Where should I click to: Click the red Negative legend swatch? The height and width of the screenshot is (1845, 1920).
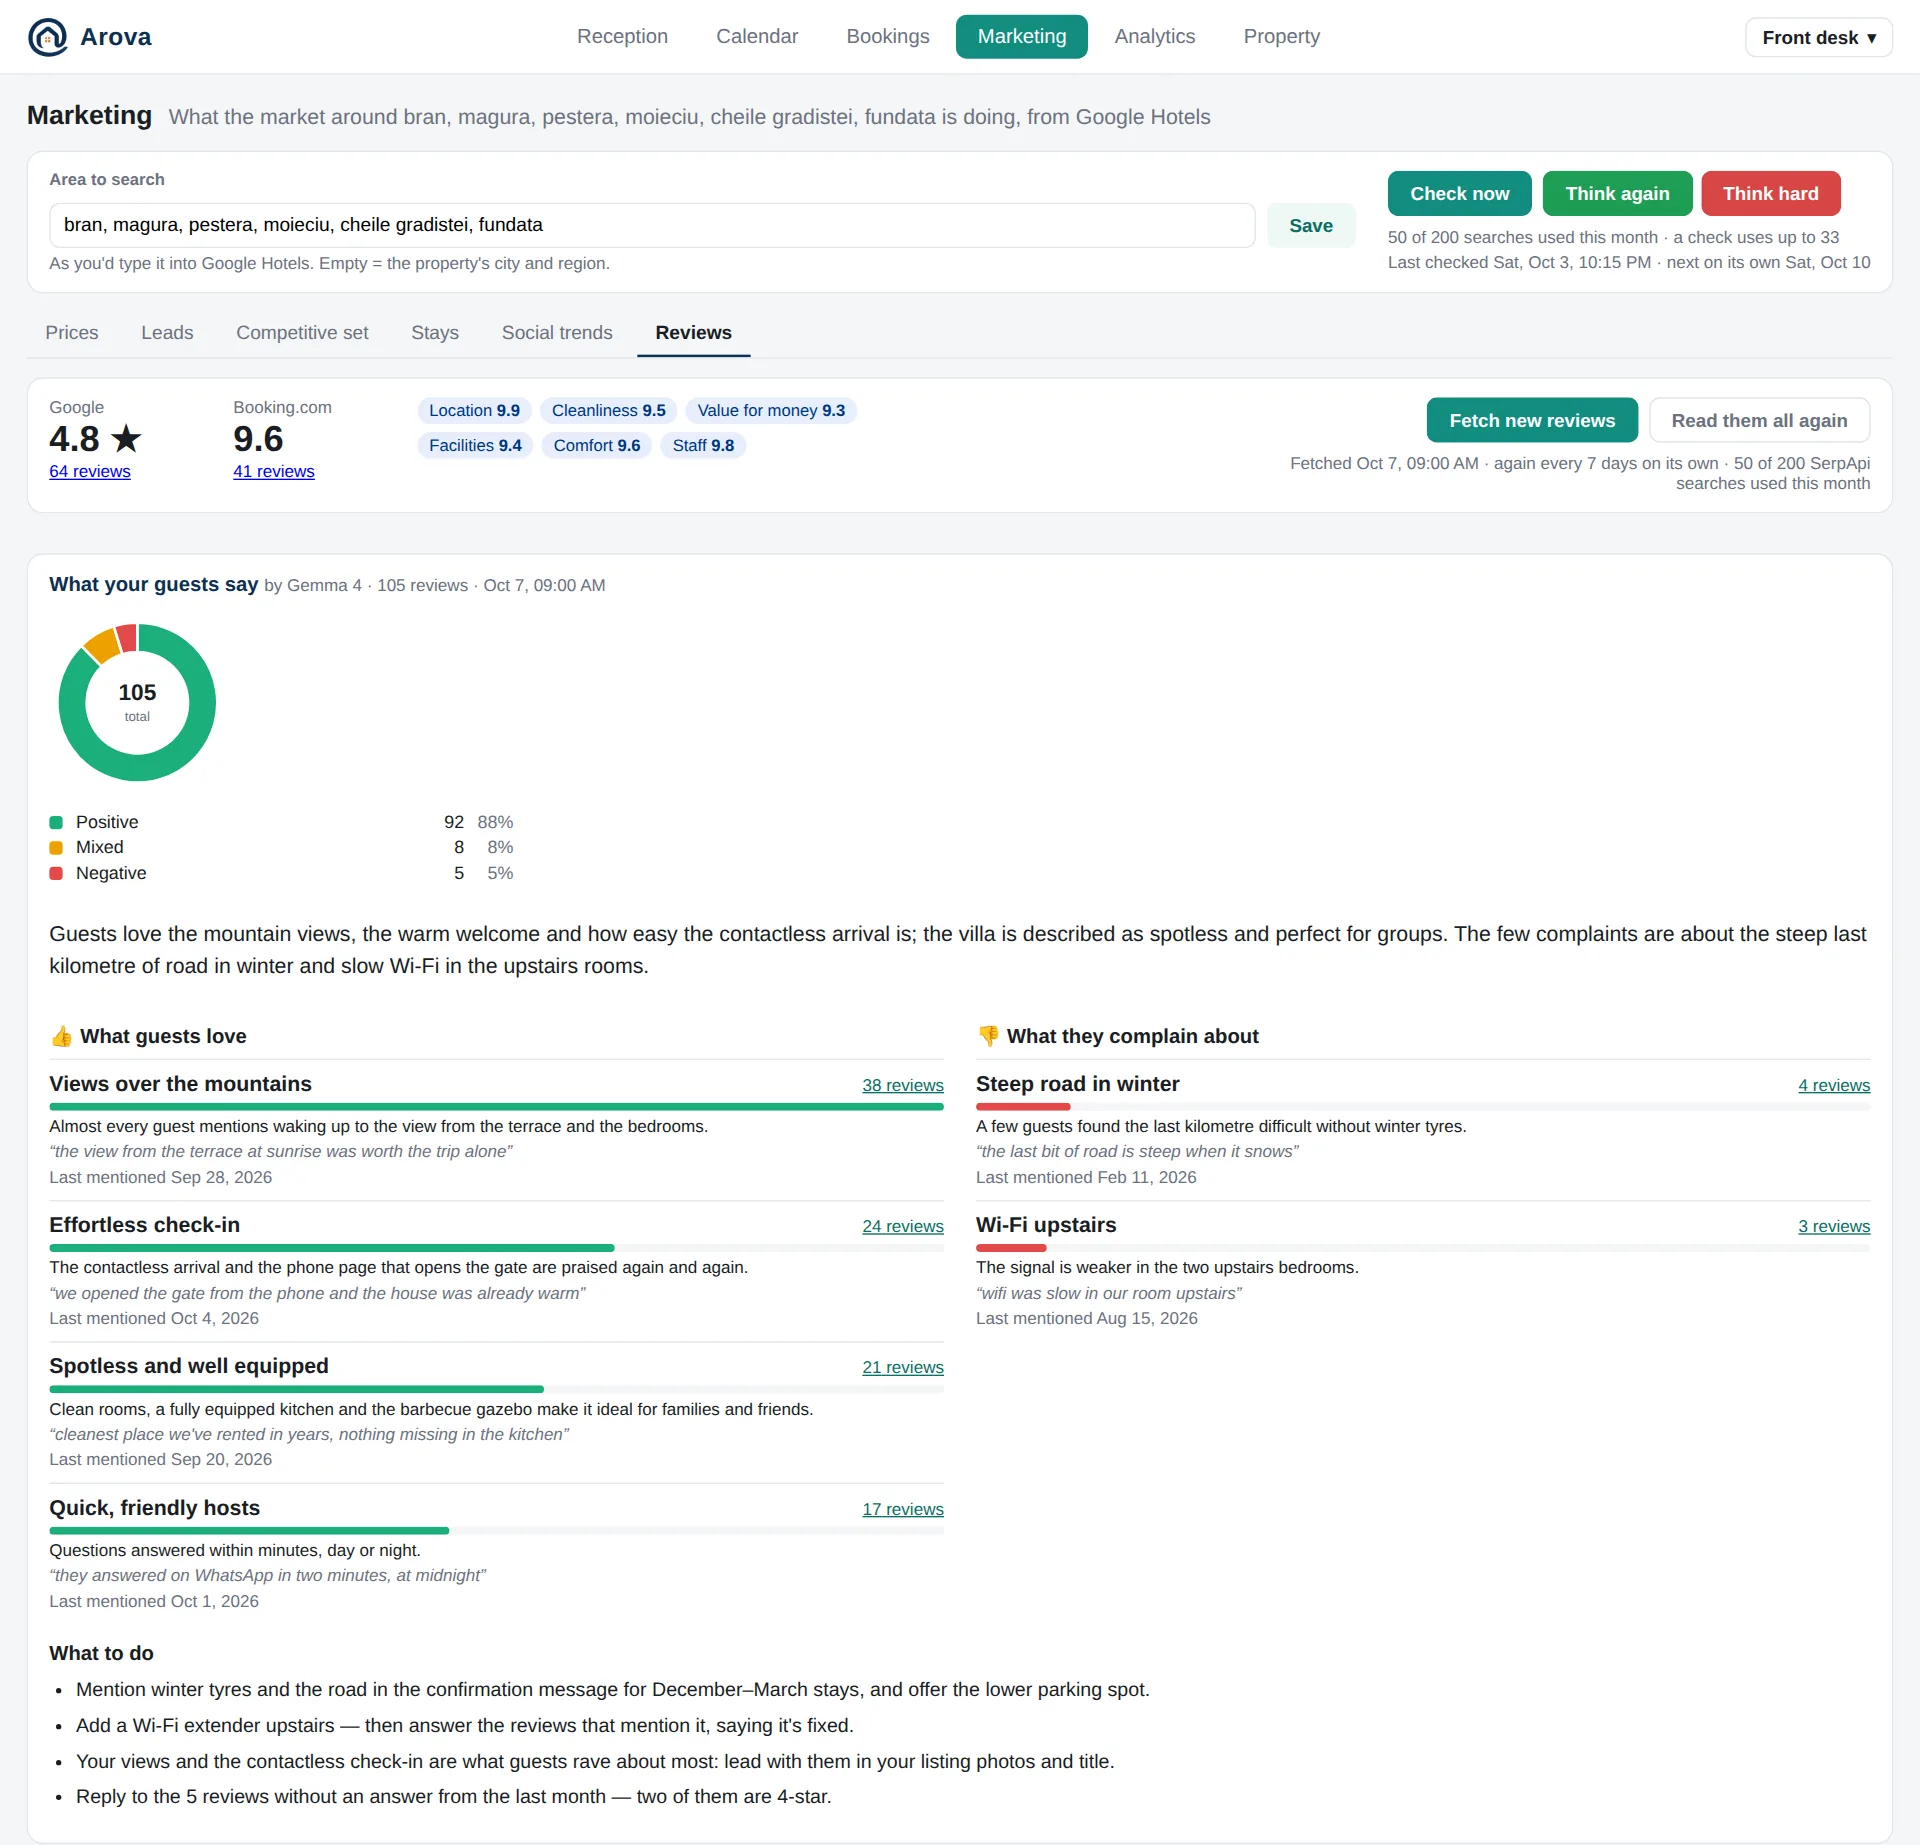[56, 873]
